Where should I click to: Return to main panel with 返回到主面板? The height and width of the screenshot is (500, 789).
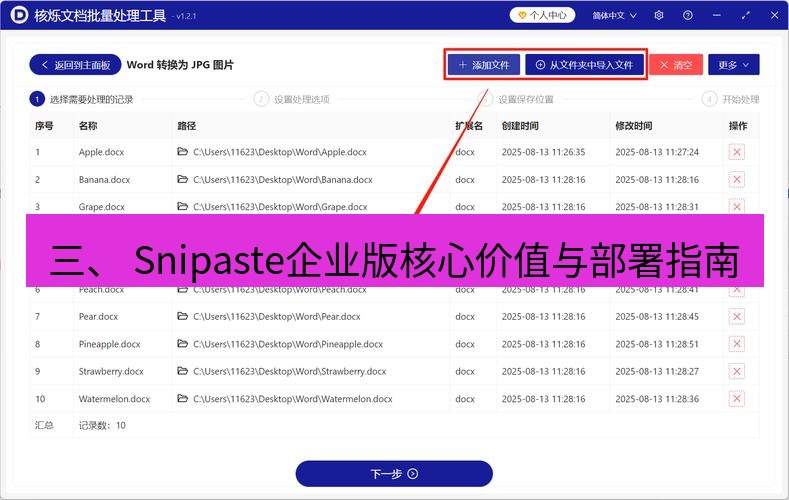pos(75,65)
